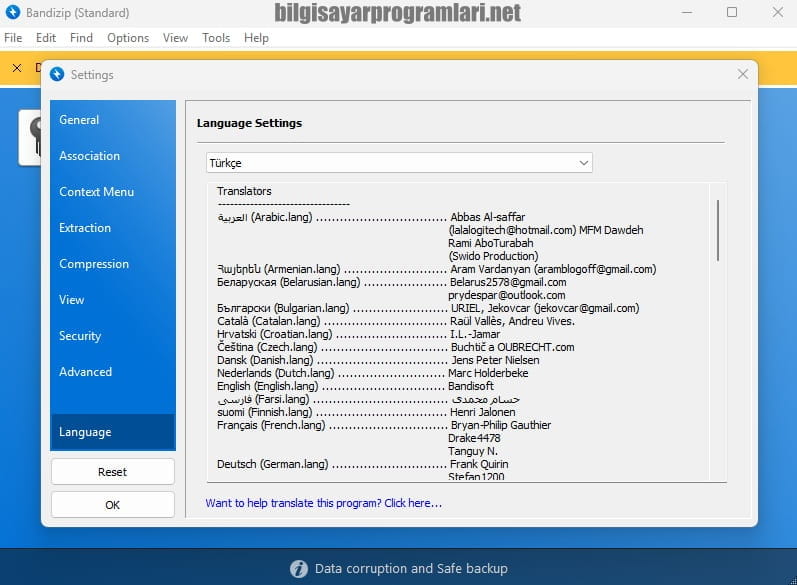Click the help translate this program link

click(324, 503)
